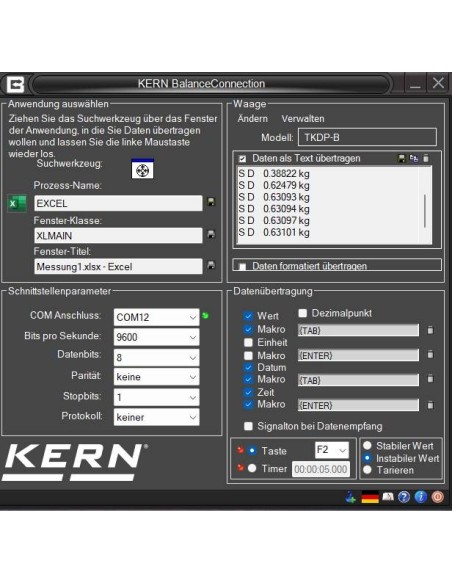This screenshot has width=452, height=584.
Task: Click the Timer interval field 00:00:05.000
Action: tap(321, 469)
